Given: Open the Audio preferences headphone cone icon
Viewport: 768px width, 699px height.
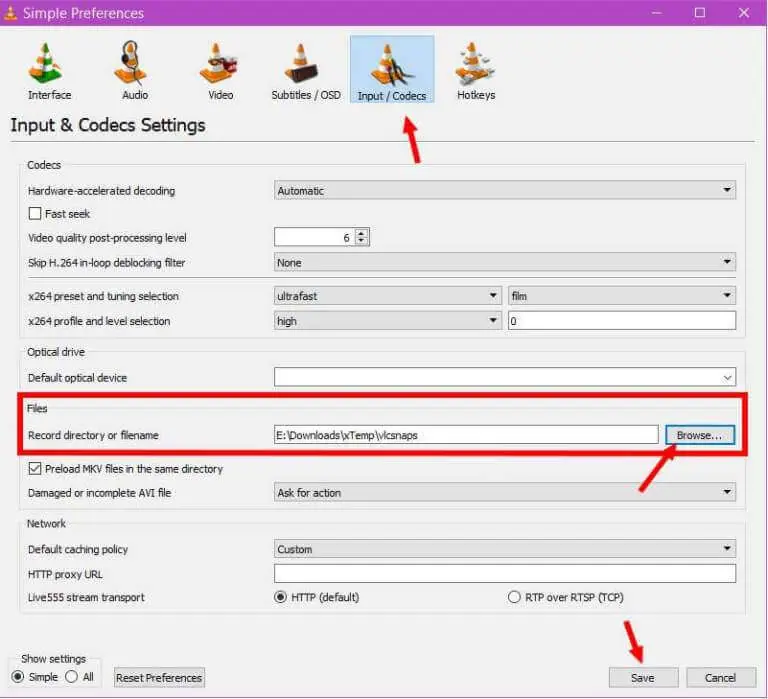Looking at the screenshot, I should pos(131,63).
